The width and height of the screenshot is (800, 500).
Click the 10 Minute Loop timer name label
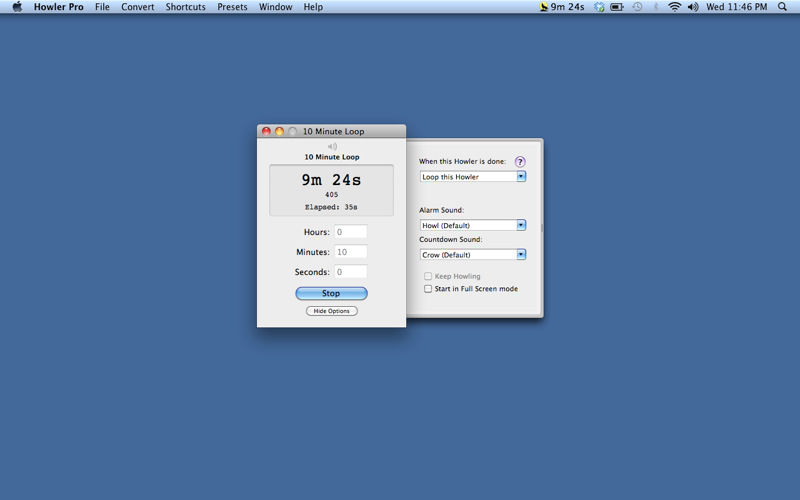(332, 157)
